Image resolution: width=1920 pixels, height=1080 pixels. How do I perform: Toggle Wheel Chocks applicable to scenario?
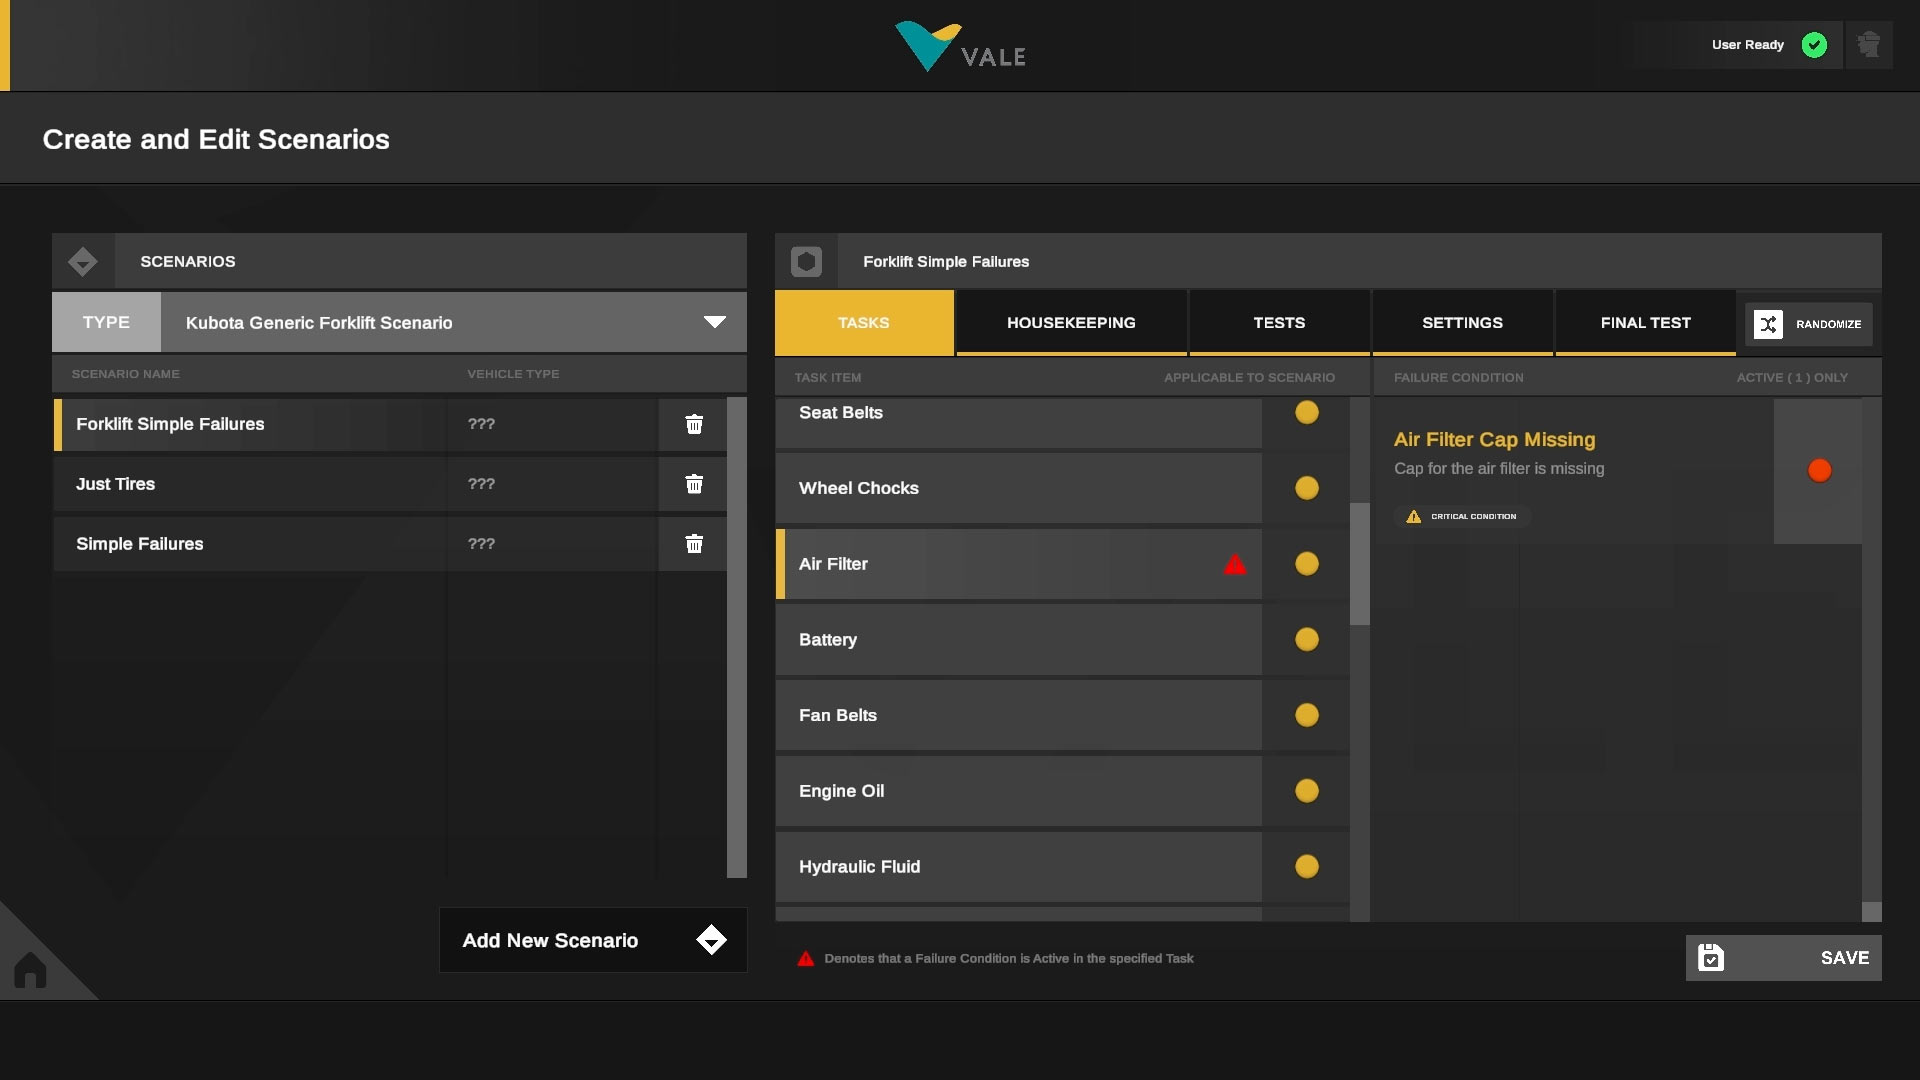pos(1306,488)
